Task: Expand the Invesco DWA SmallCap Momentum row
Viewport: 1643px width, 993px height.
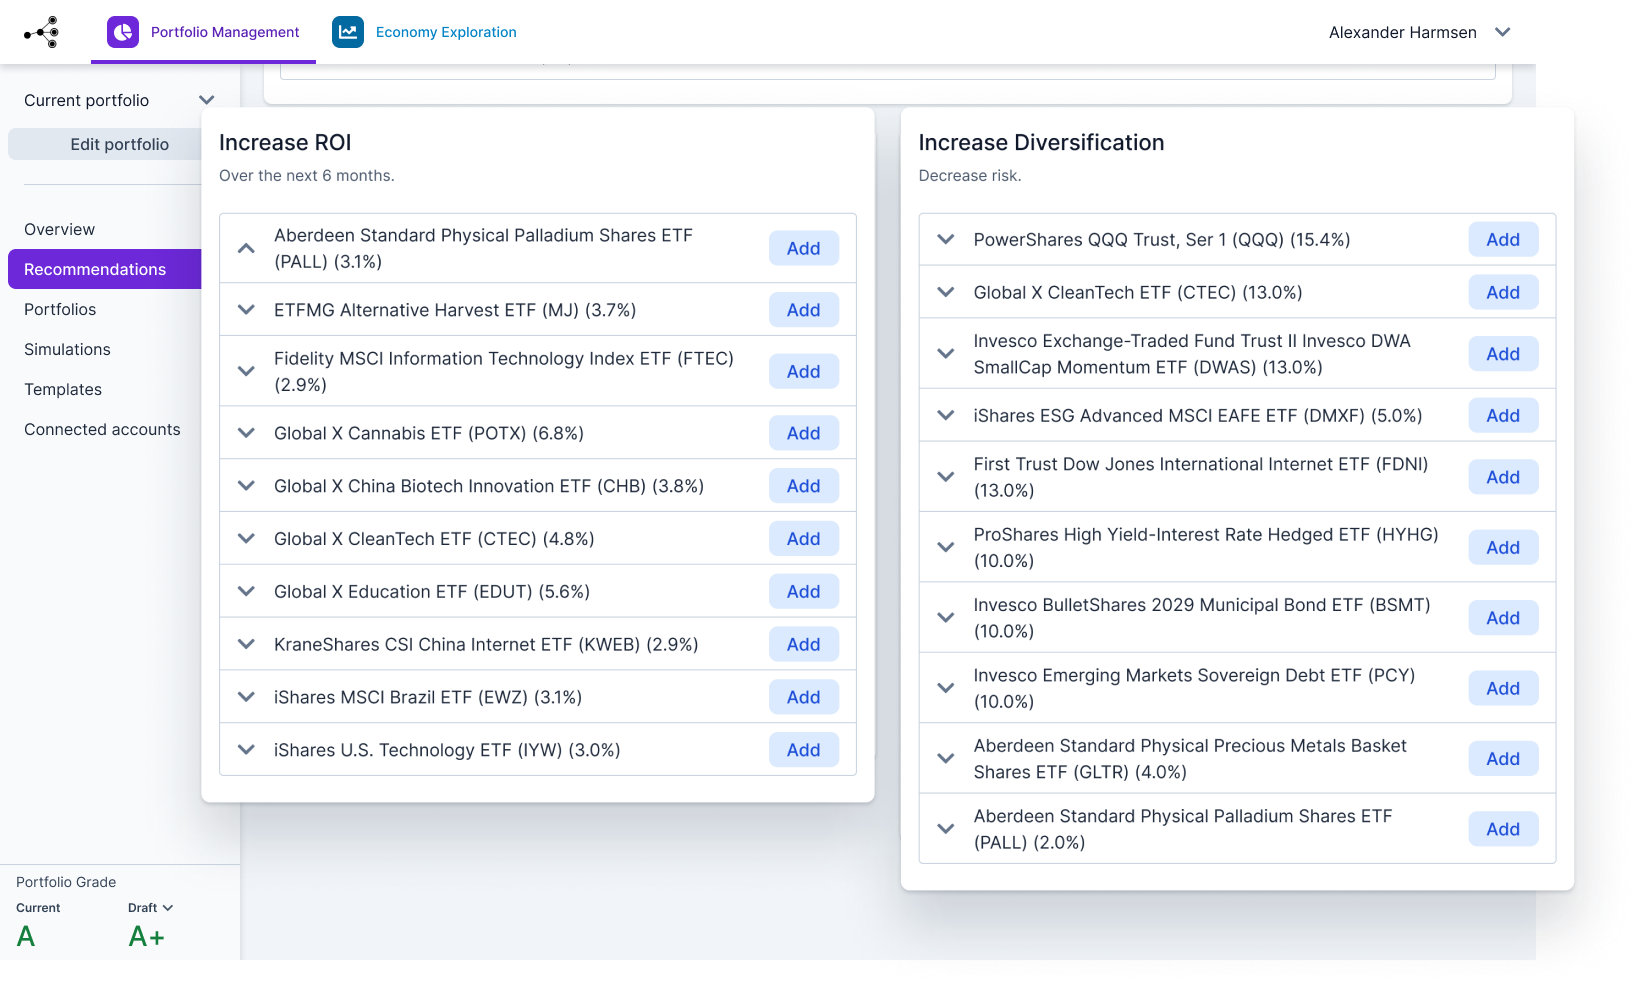Action: (x=946, y=354)
